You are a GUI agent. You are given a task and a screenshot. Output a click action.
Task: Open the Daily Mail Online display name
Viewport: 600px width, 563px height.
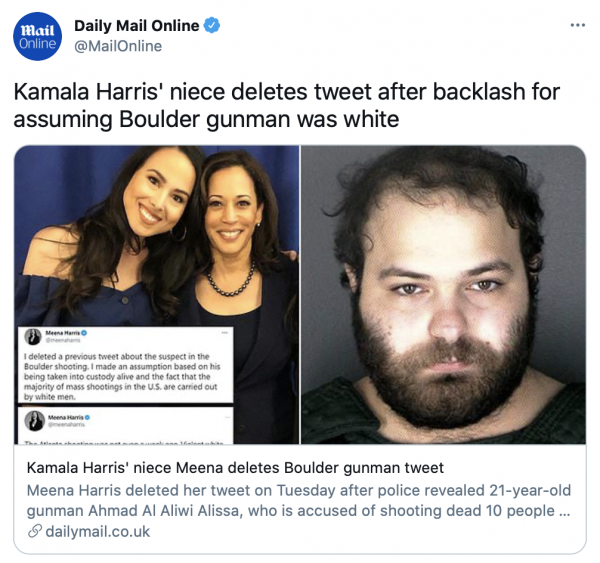coord(137,26)
